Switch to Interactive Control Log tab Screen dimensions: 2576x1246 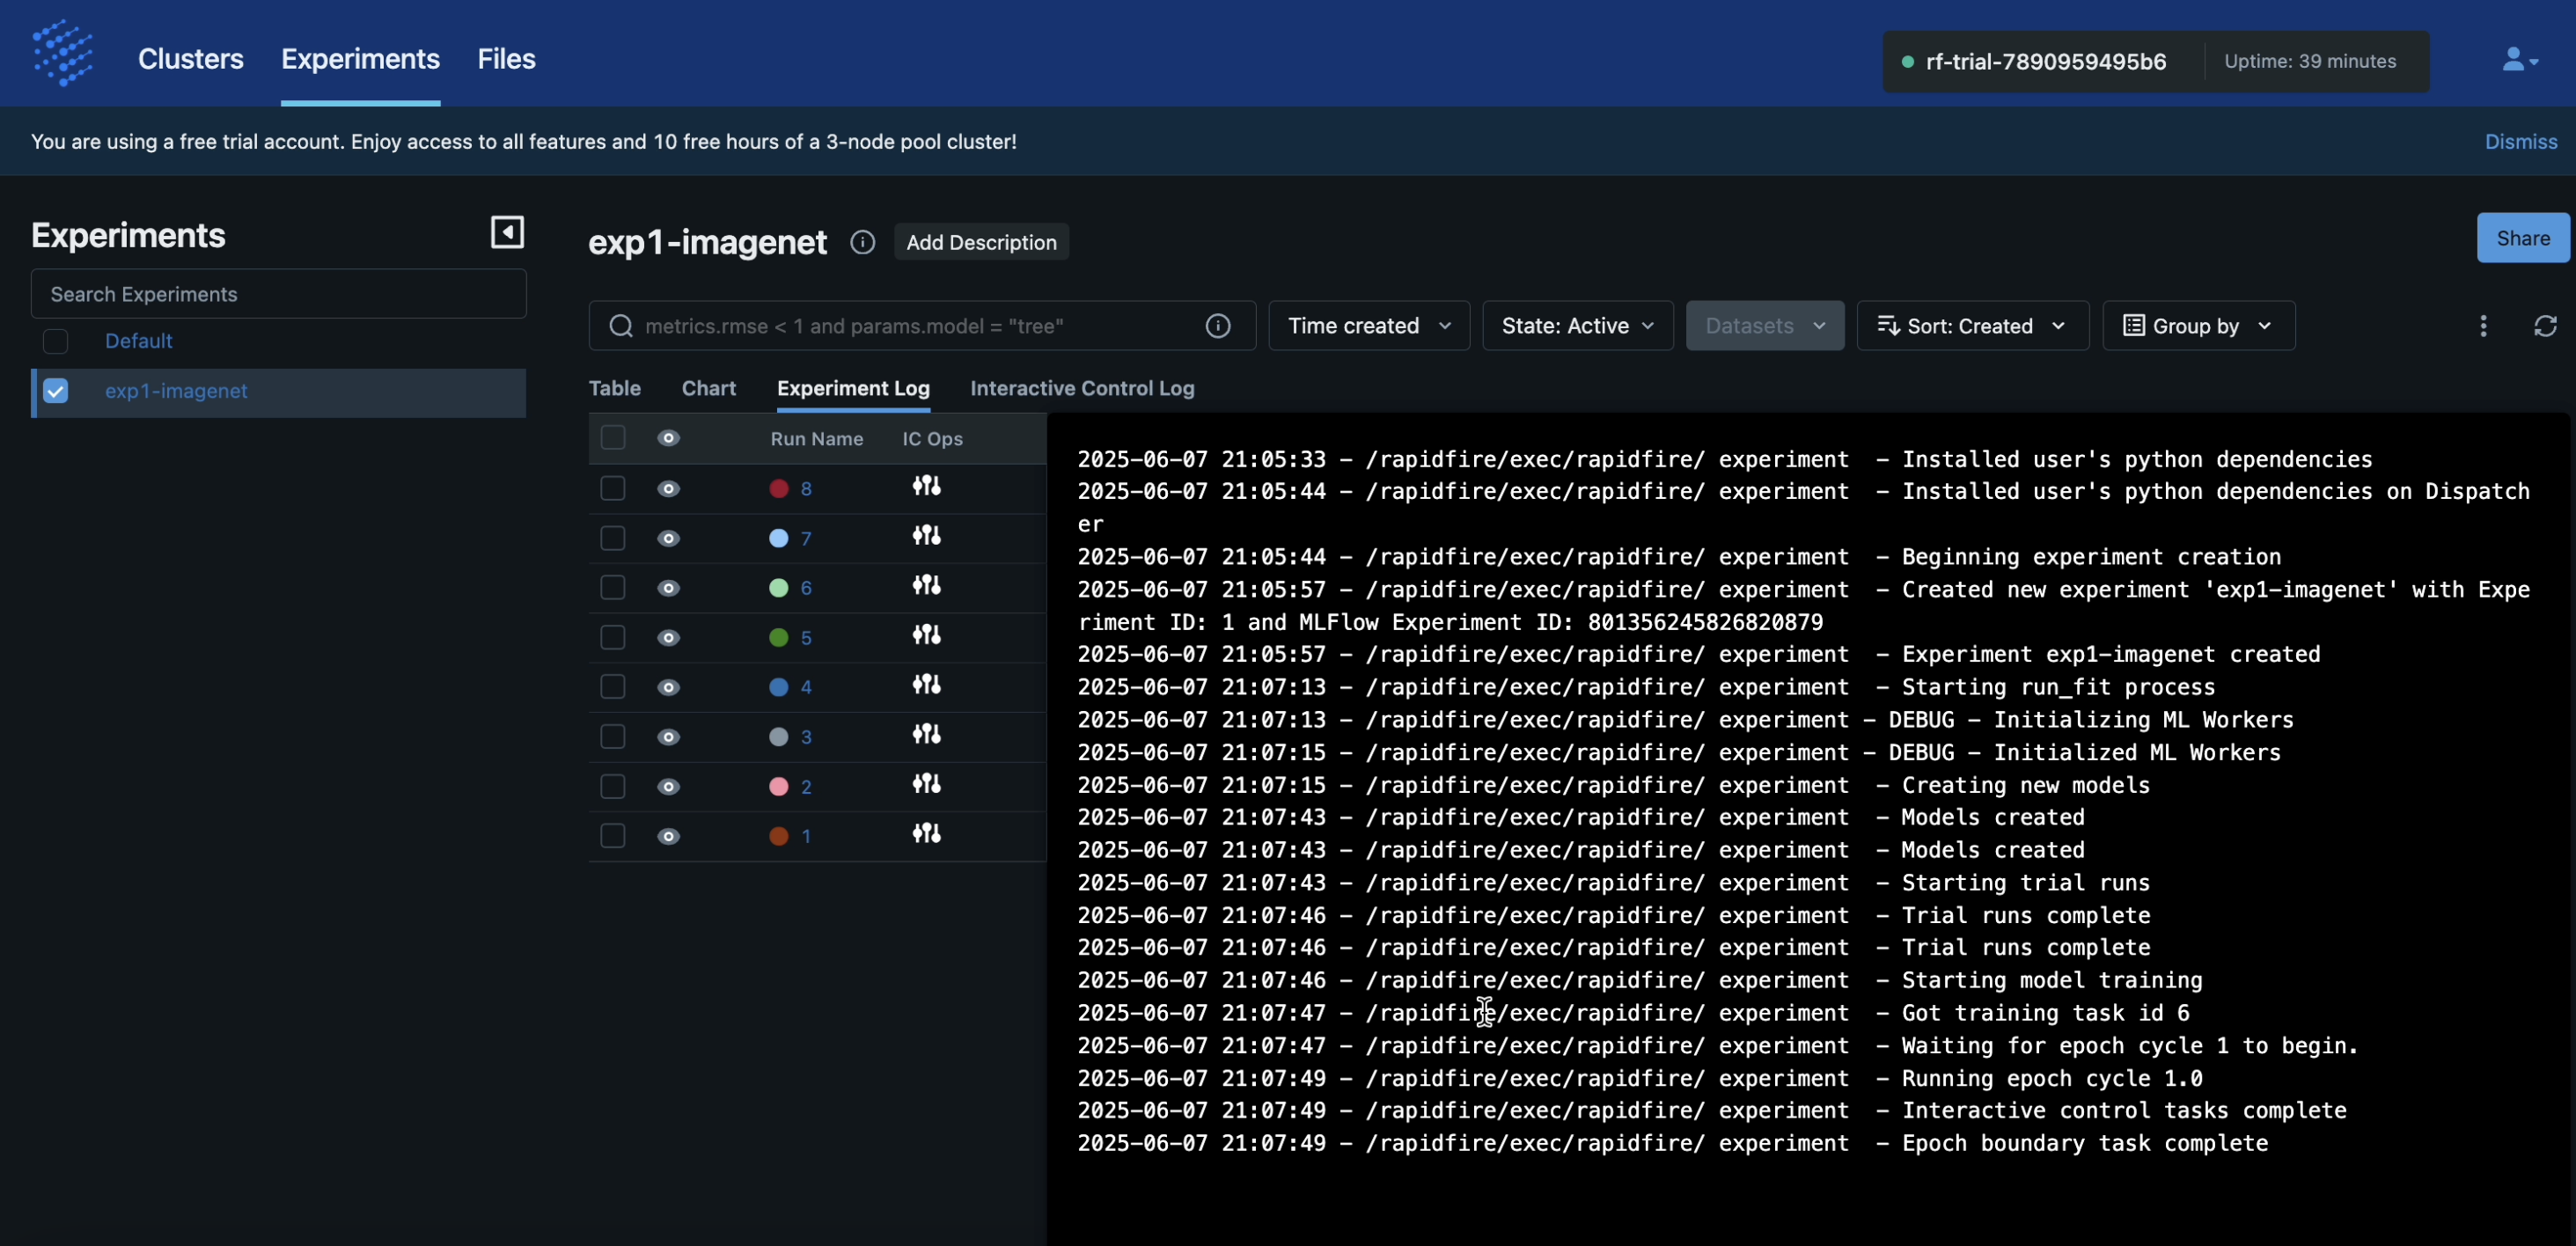tap(1082, 388)
